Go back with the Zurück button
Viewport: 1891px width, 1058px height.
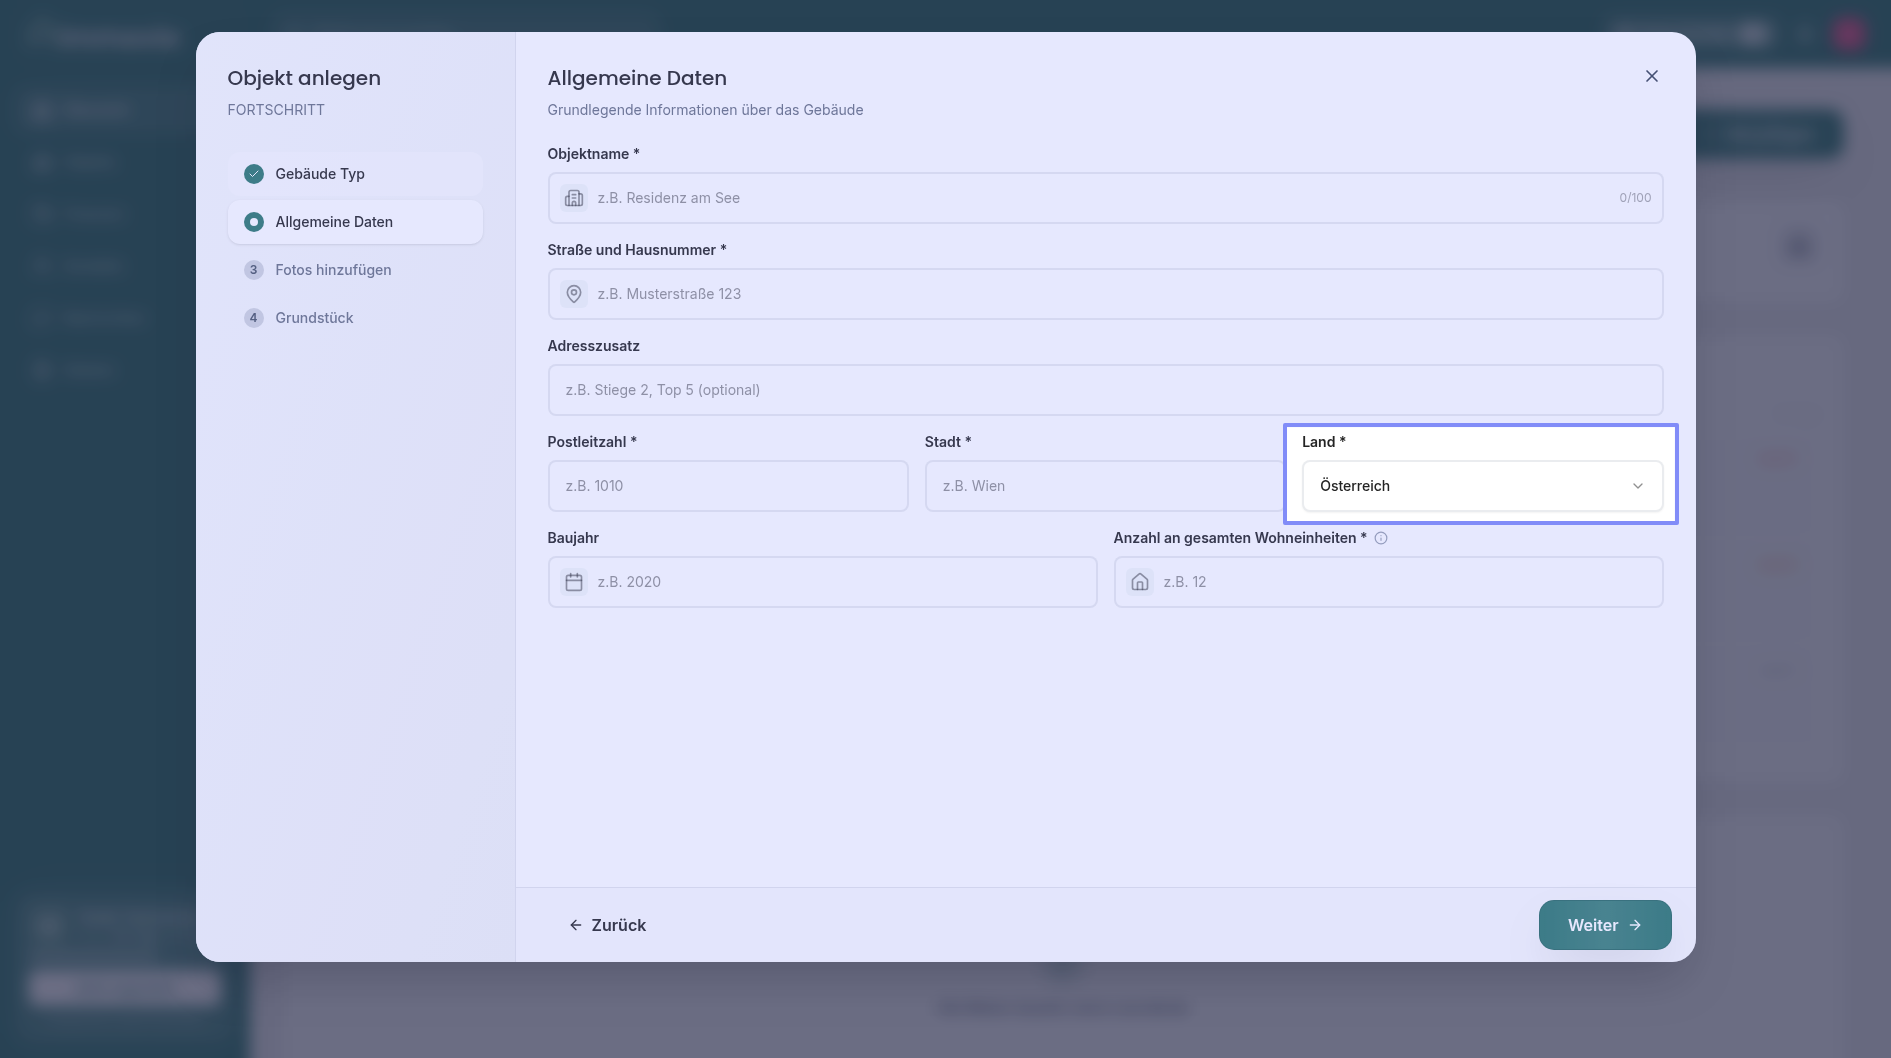coord(608,925)
